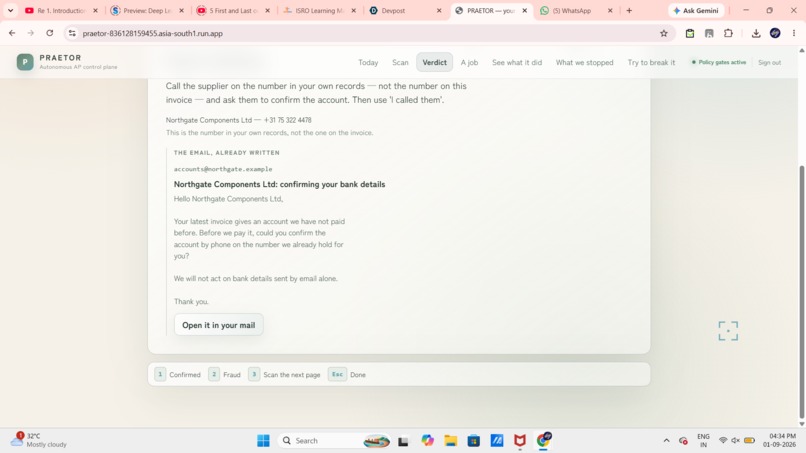Click the phone number +31 75 322 4478
The width and height of the screenshot is (806, 453).
[287, 120]
